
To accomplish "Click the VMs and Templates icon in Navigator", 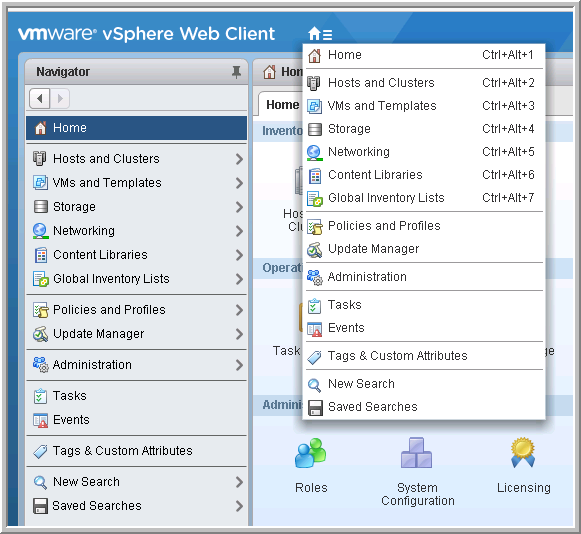I will (x=40, y=183).
